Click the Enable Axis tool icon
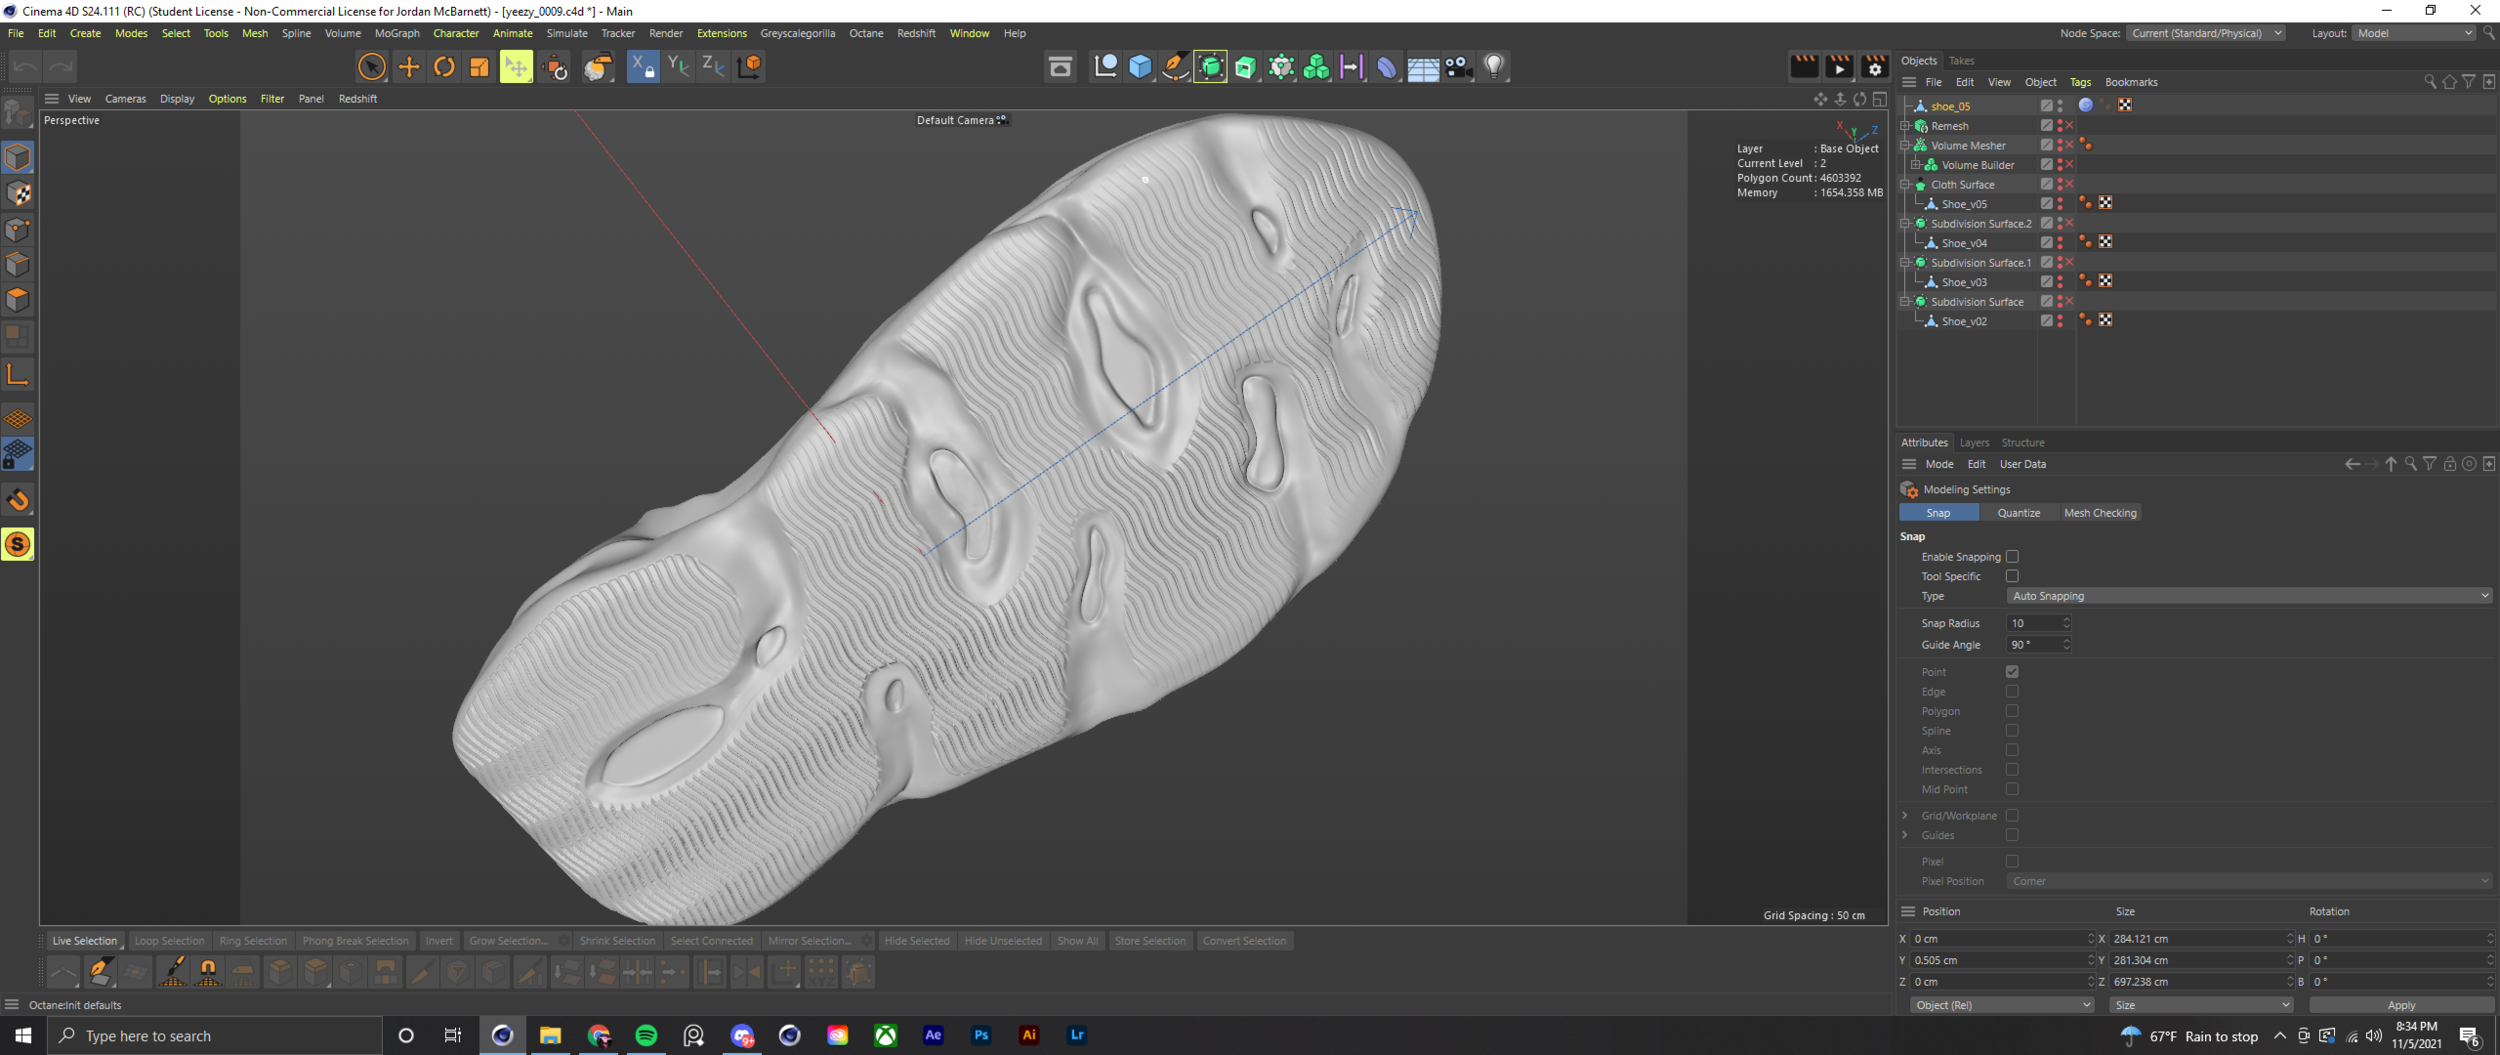Viewport: 2500px width, 1055px height. coord(18,375)
